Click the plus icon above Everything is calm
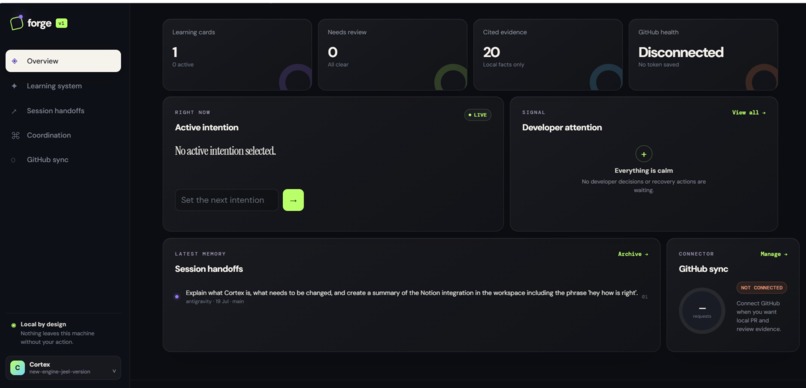Viewport: 806px width, 388px height. point(644,154)
